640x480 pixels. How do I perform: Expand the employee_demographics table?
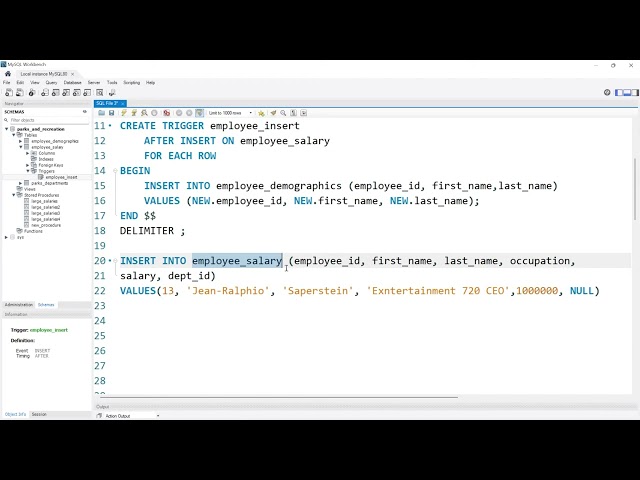pyautogui.click(x=21, y=141)
